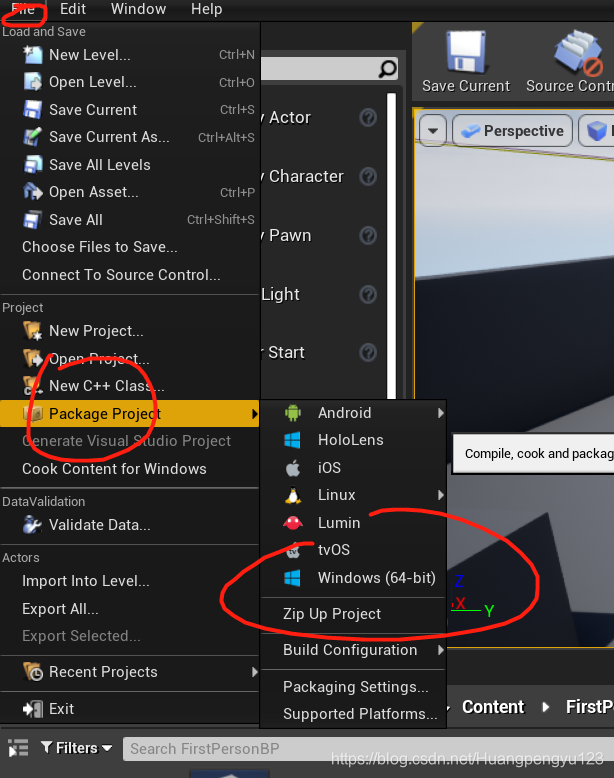Toggle the content browser sources panel icon
Viewport: 614px width, 778px height.
(x=18, y=748)
